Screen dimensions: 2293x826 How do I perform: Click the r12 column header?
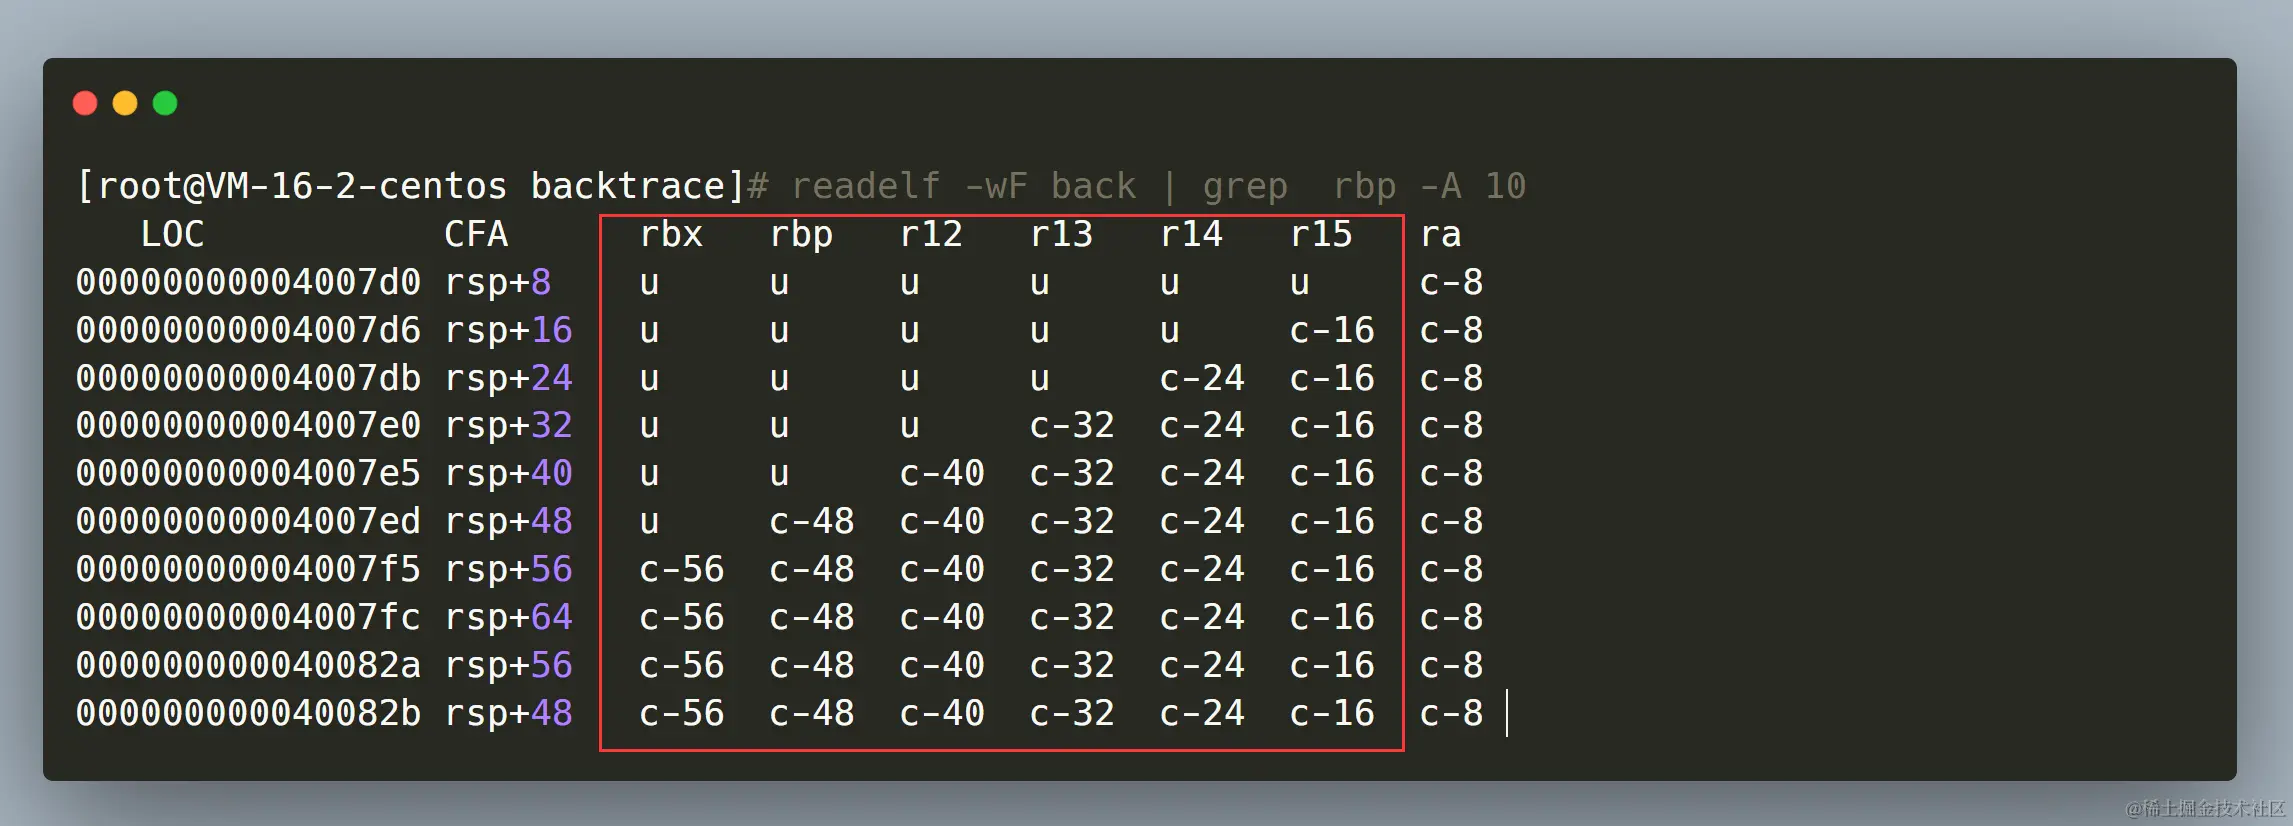click(x=931, y=234)
